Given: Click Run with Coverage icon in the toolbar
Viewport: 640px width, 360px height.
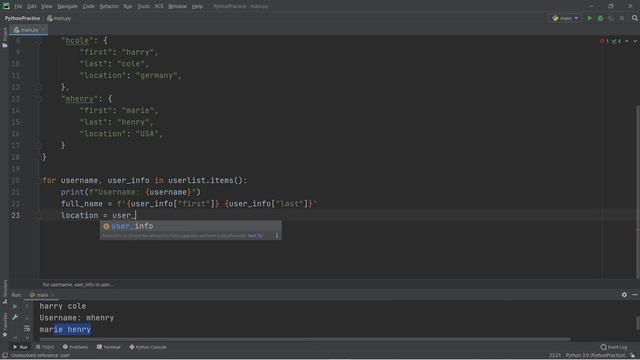Looking at the screenshot, I should [x=611, y=18].
